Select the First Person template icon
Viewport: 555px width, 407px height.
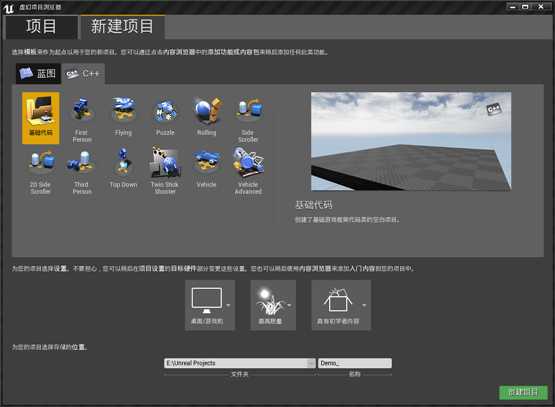82,118
